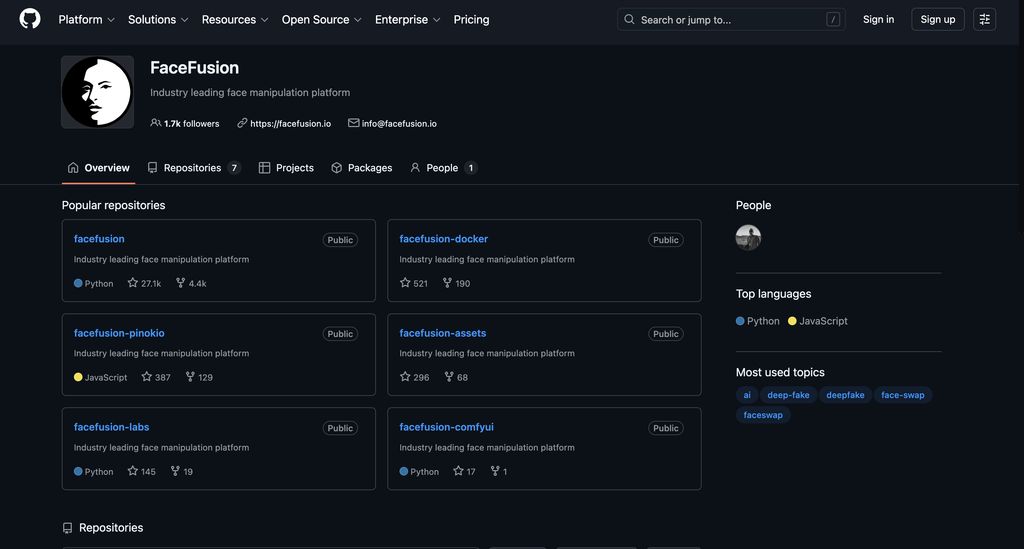The width and height of the screenshot is (1024, 549).
Task: Open the member avatar under People
Action: pyautogui.click(x=748, y=238)
